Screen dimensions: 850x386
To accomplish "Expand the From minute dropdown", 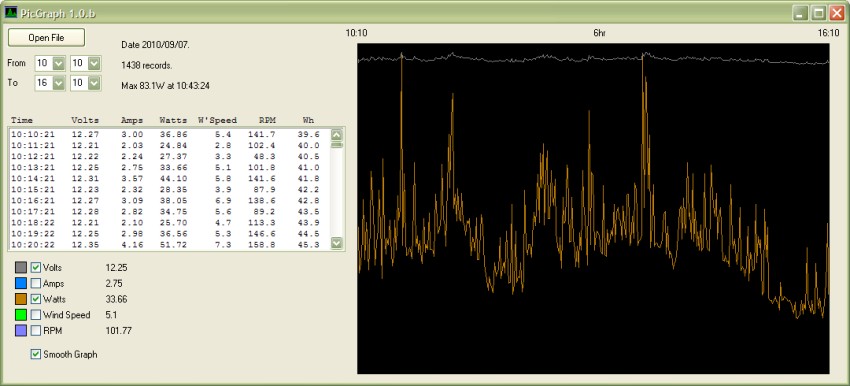I will pos(94,63).
